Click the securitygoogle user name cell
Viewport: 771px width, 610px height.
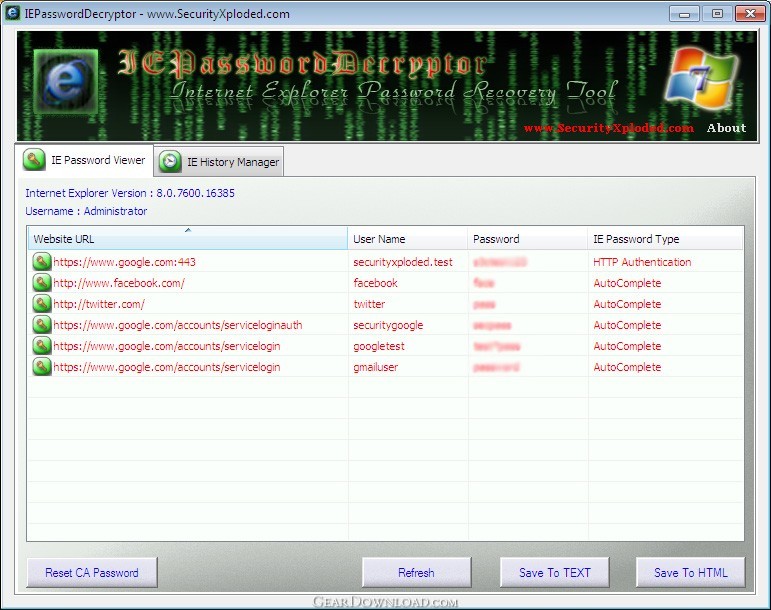coord(388,325)
